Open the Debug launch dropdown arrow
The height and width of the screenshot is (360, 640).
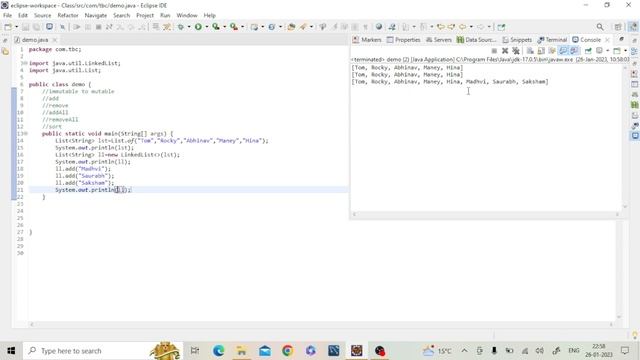tap(189, 27)
